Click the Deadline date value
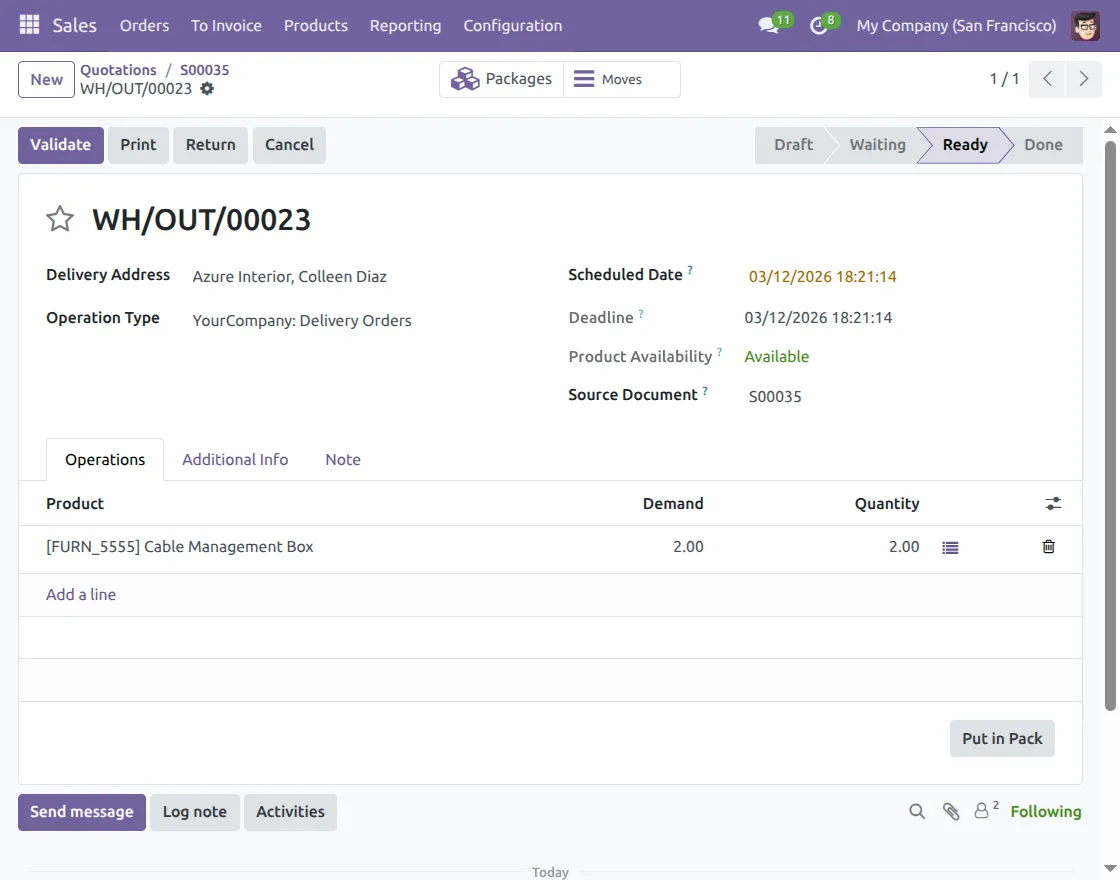Screen dimensions: 1120x880 pos(818,317)
